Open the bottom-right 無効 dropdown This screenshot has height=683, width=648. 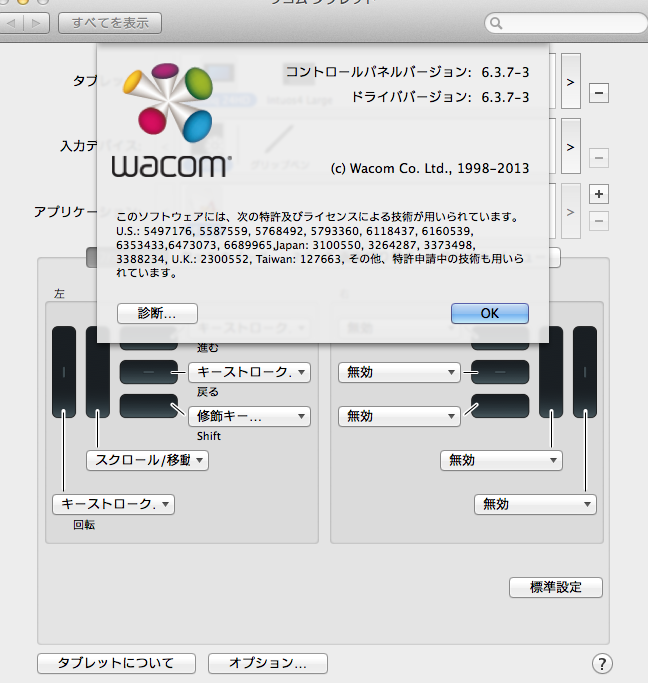pos(535,504)
